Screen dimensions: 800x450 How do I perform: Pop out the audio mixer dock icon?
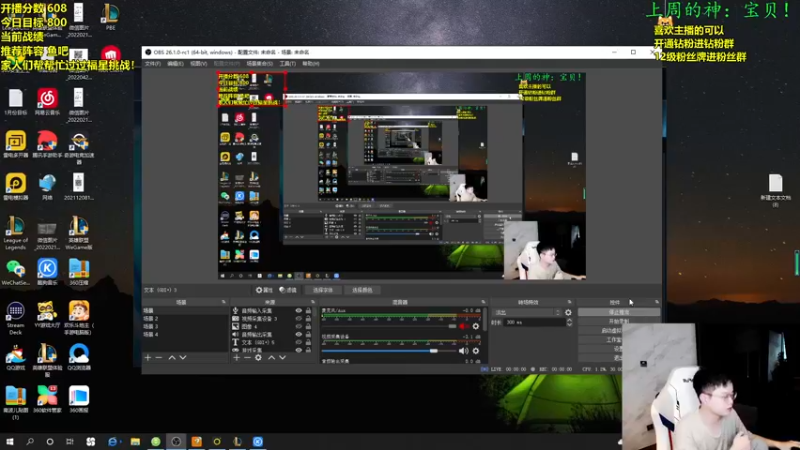484,302
